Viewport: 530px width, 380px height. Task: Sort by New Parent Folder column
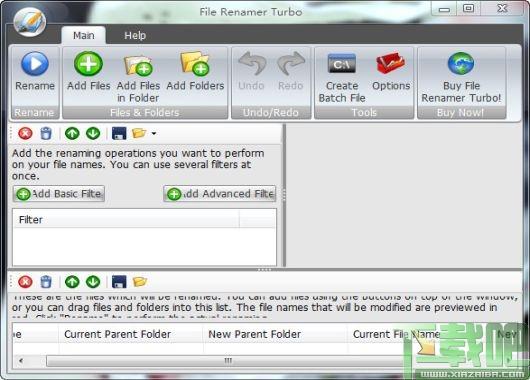point(275,334)
